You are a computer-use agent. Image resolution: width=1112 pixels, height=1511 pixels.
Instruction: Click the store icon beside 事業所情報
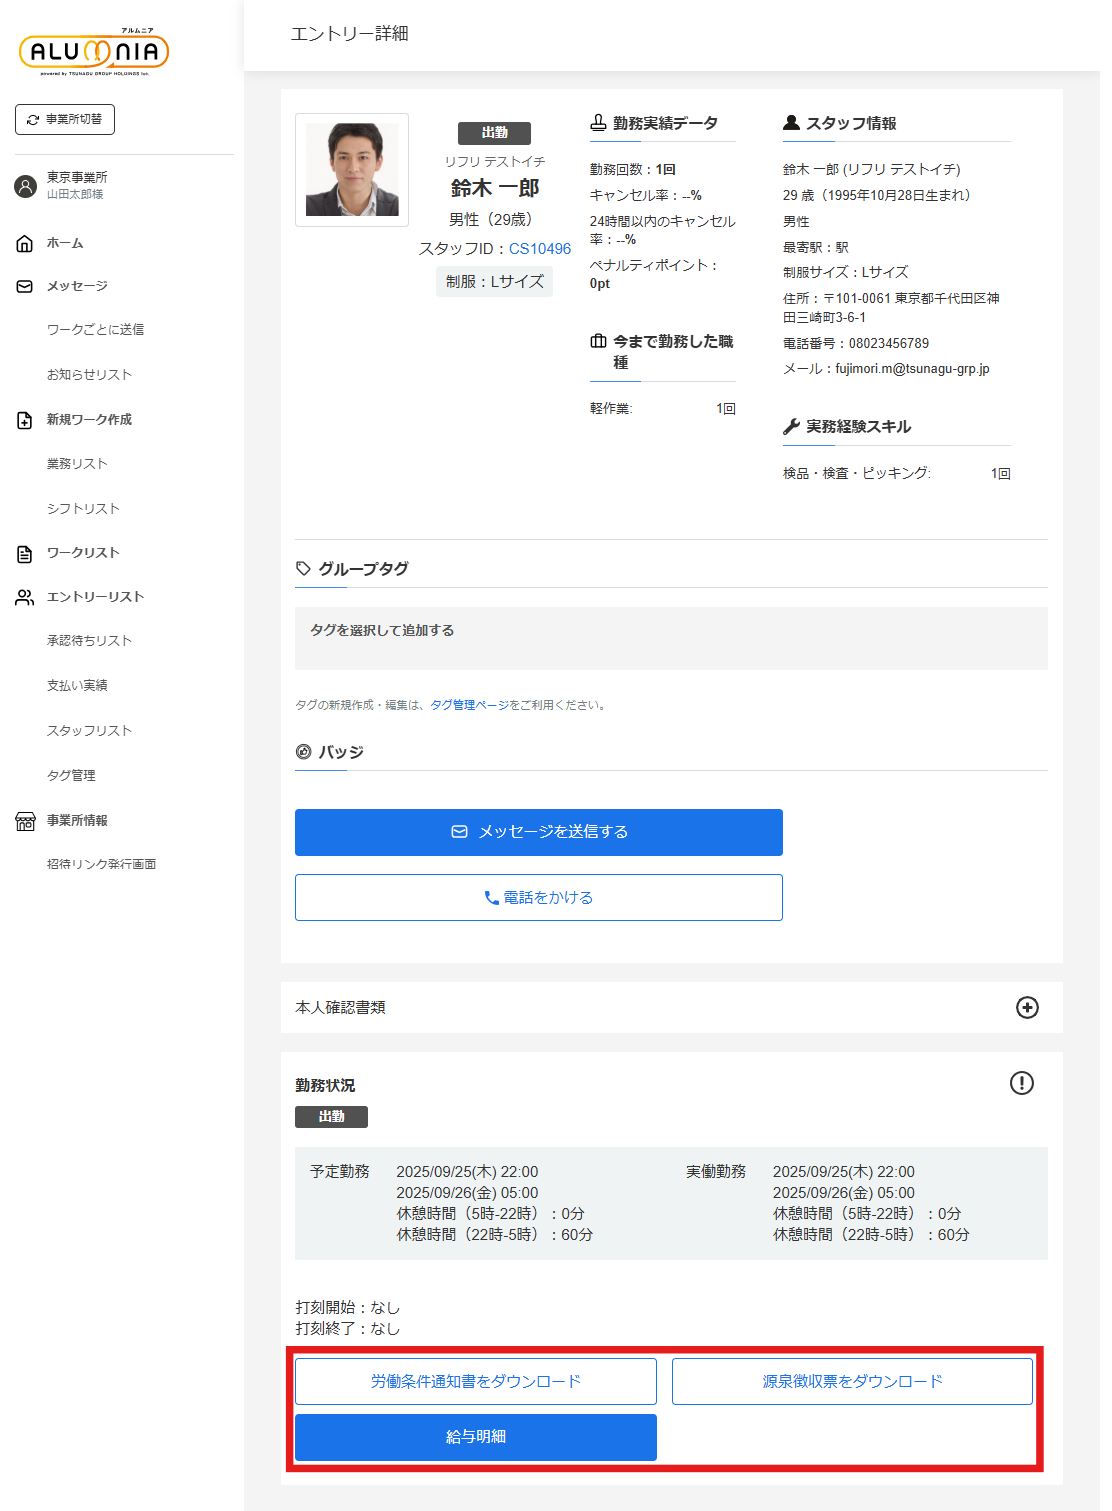coord(25,821)
